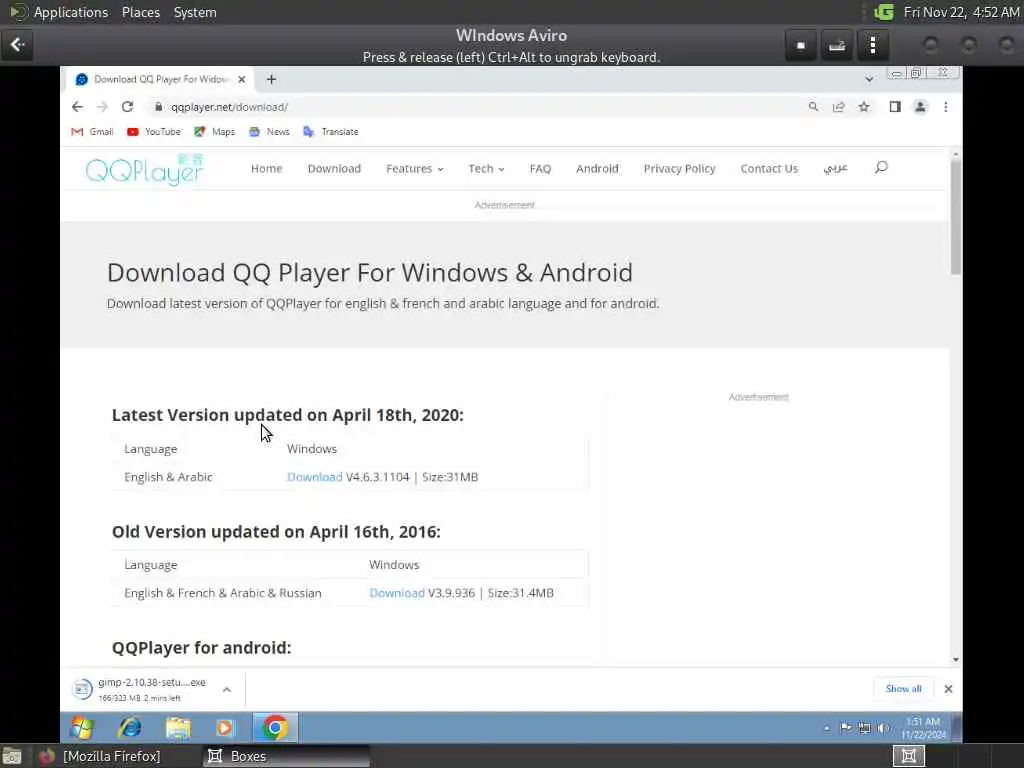Image resolution: width=1024 pixels, height=768 pixels.
Task: Open Gmail bookmark
Action: [92, 132]
